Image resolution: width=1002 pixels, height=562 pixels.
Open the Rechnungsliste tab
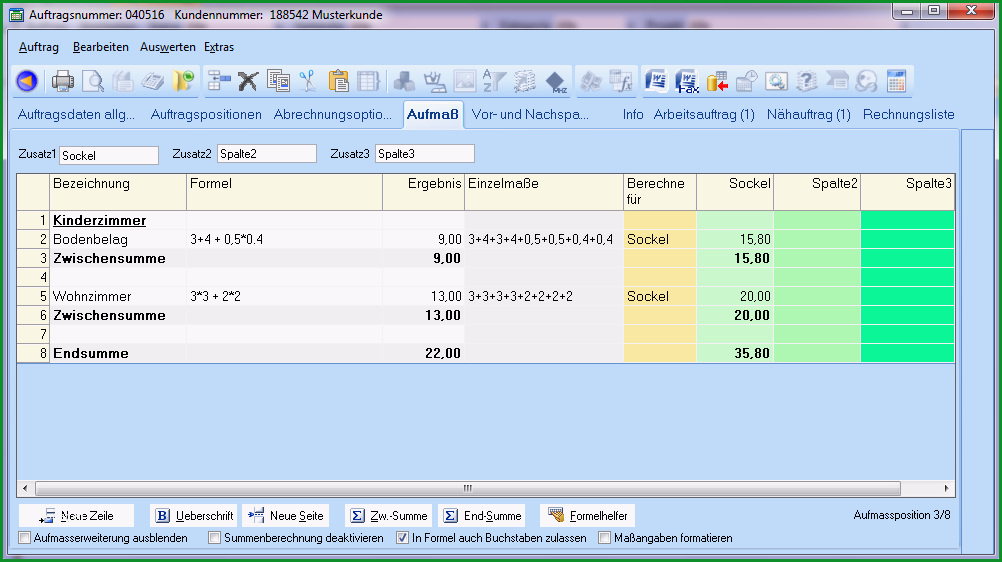[x=908, y=114]
